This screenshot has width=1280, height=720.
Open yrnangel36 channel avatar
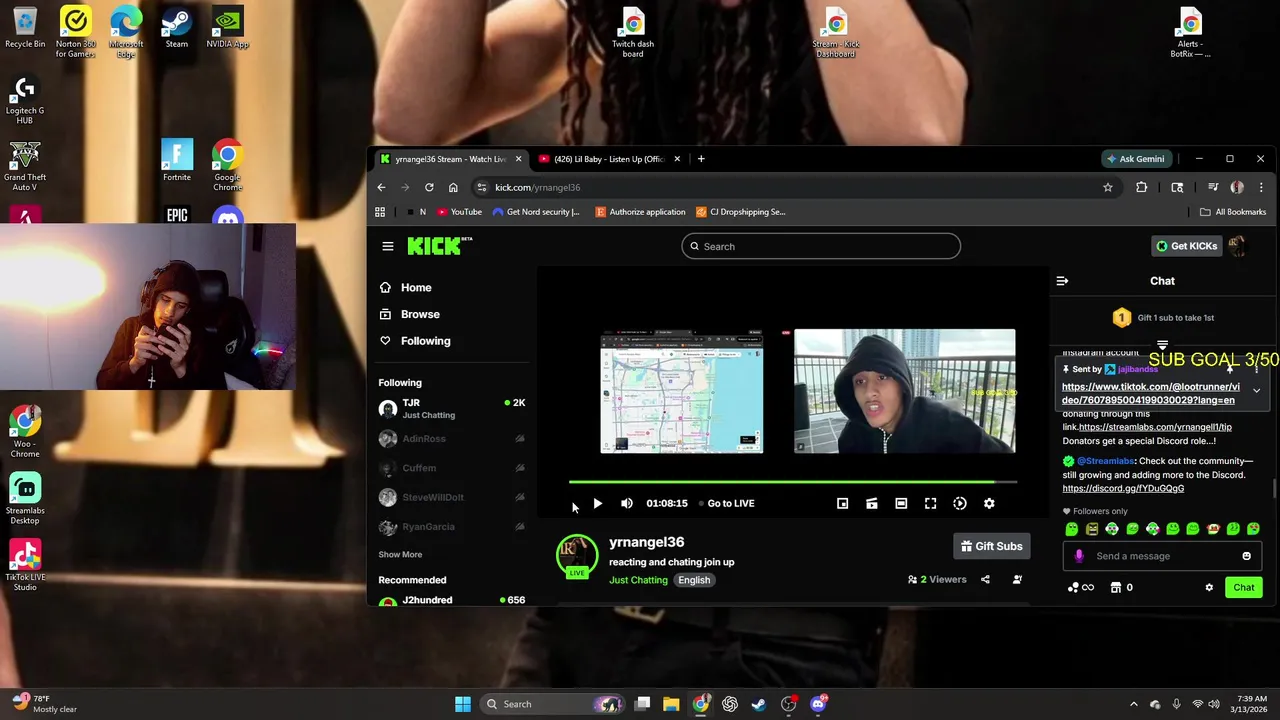[577, 556]
